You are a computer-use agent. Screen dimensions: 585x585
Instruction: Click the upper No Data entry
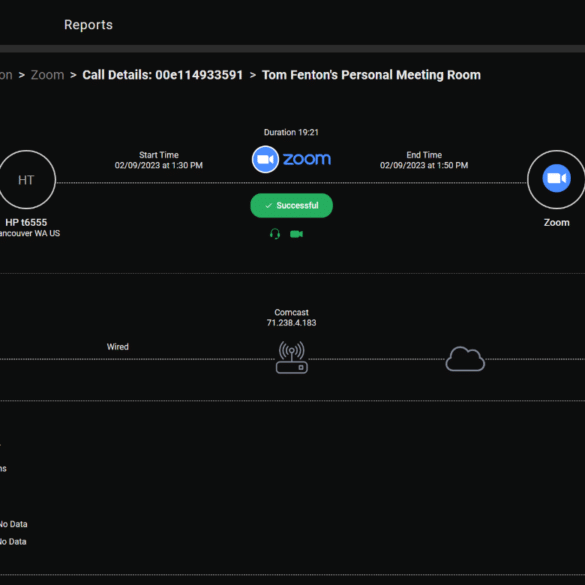(13, 524)
